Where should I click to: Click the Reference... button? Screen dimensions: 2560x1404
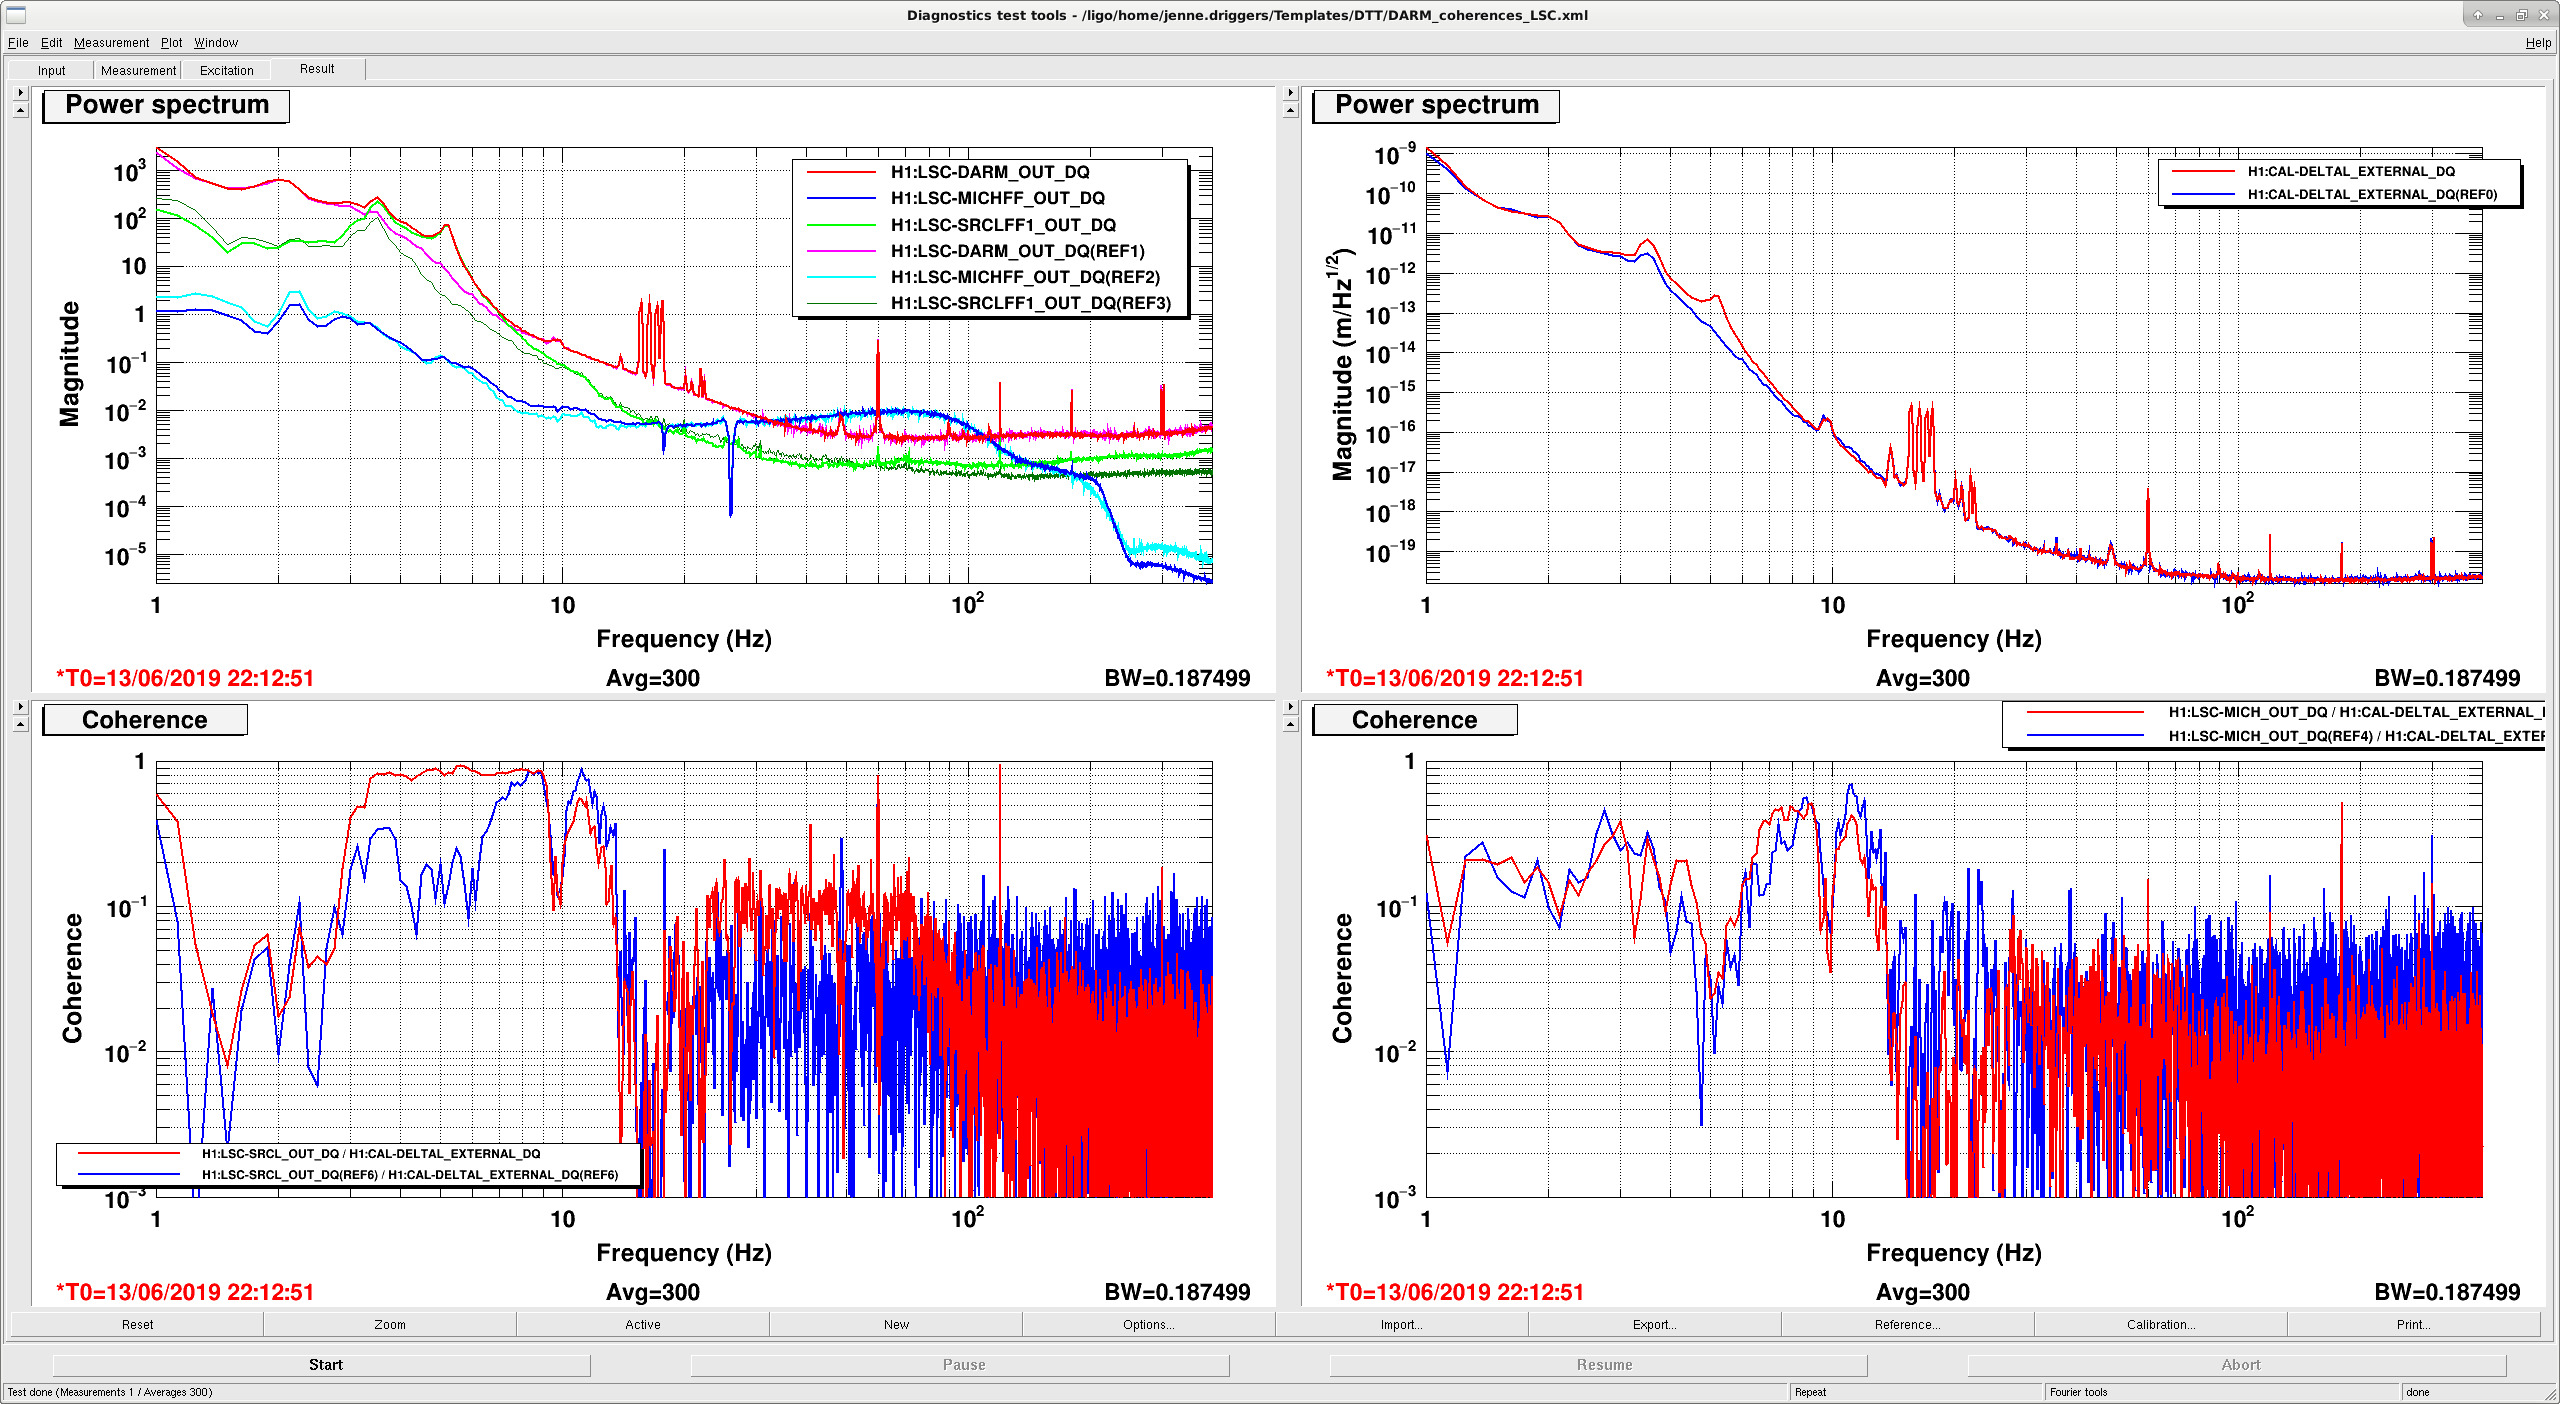tap(1907, 1324)
